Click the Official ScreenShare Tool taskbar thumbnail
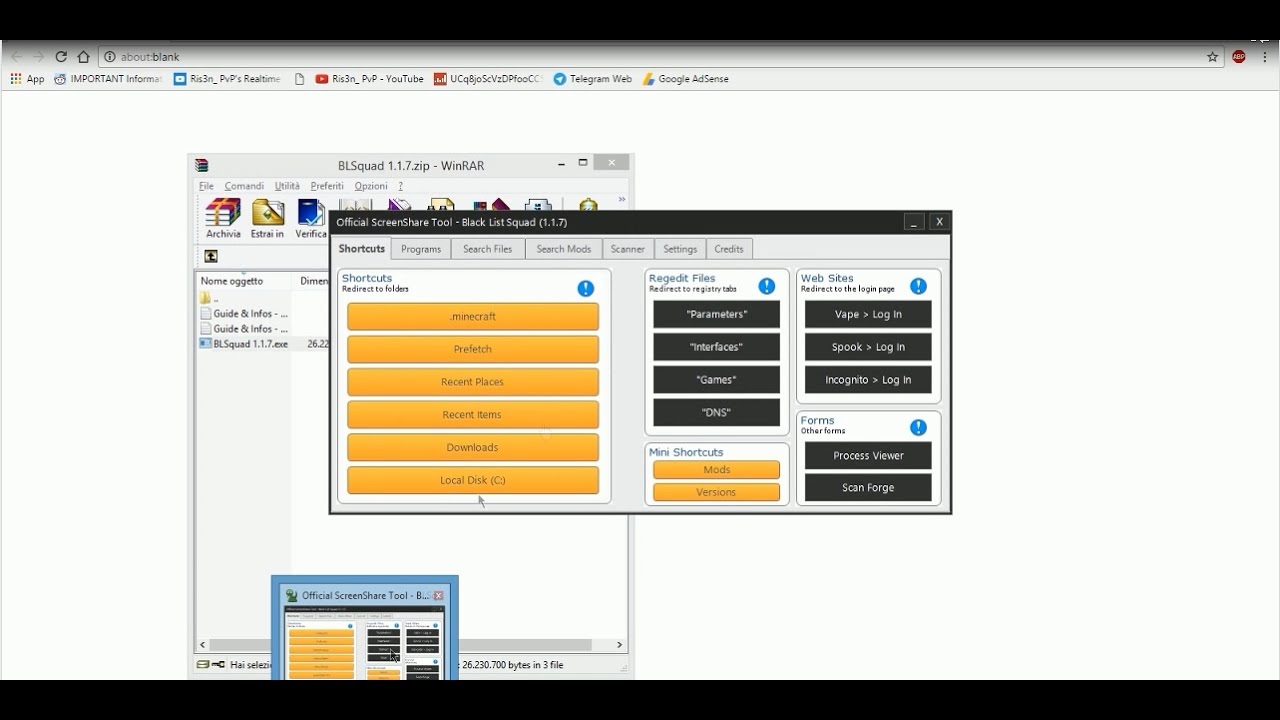Image resolution: width=1280 pixels, height=720 pixels. pos(365,628)
